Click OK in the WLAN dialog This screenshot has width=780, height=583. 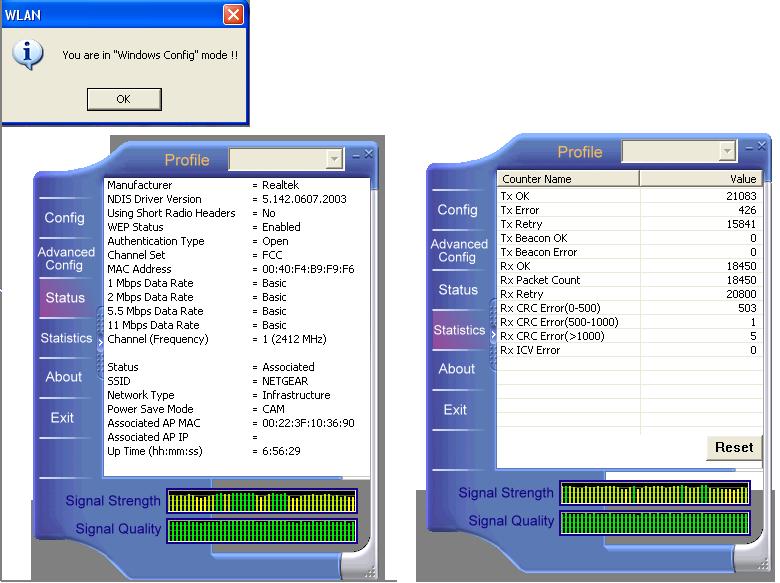click(124, 99)
